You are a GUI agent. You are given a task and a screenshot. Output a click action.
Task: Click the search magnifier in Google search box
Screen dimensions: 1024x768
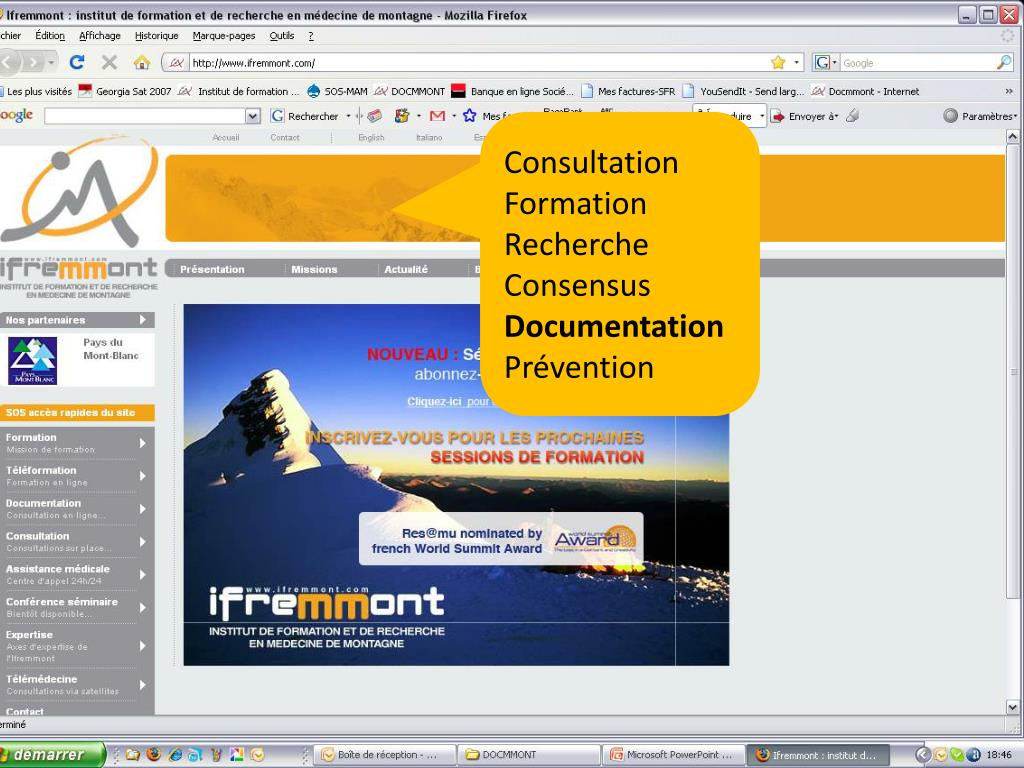click(x=1004, y=63)
